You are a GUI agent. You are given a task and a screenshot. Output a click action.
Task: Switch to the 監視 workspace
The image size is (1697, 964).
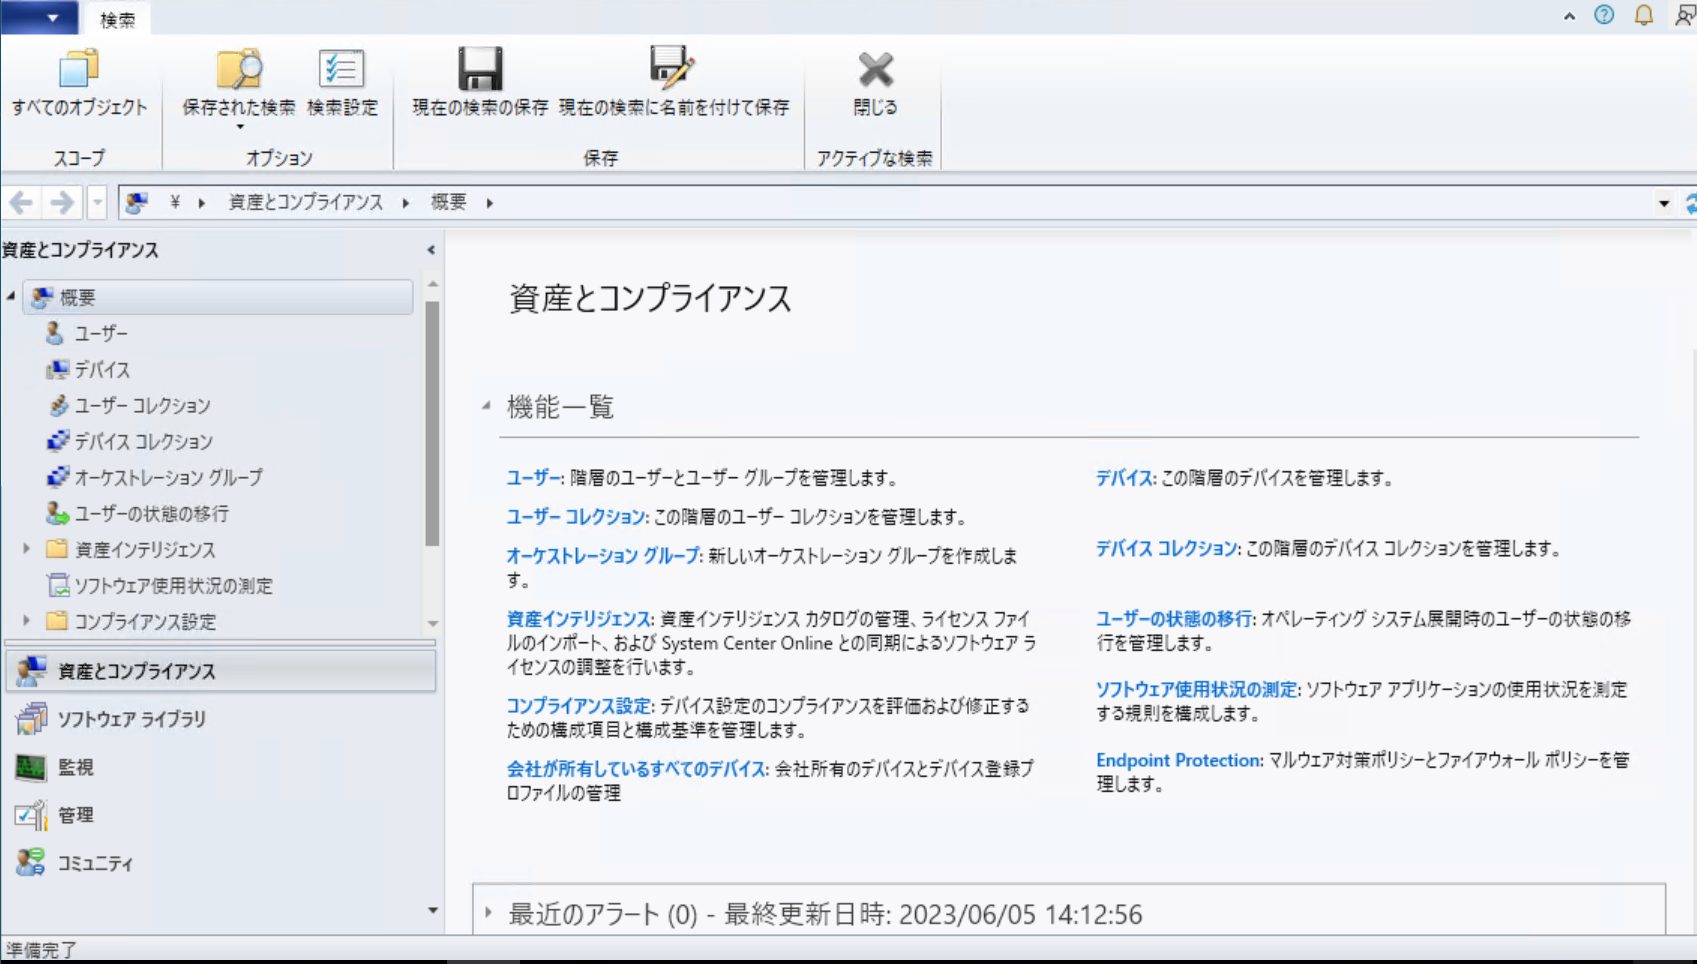[75, 767]
